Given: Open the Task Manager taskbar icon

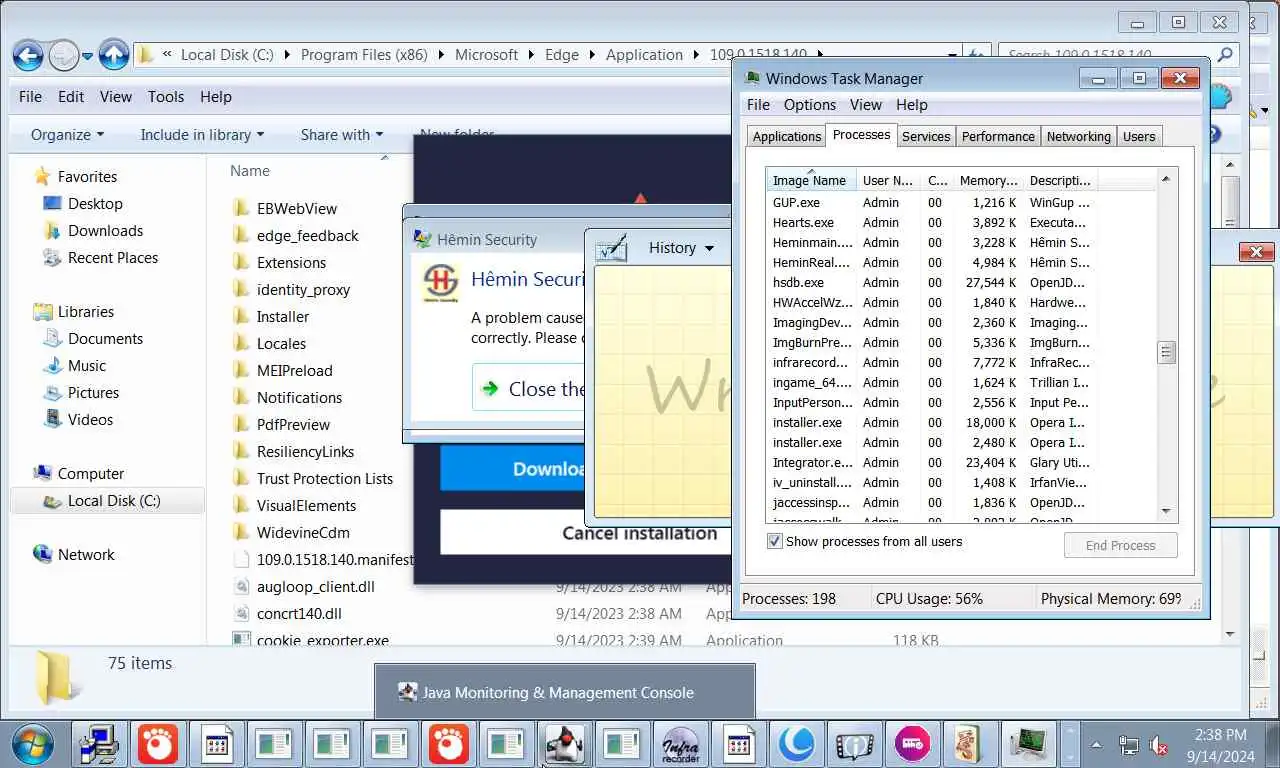Looking at the screenshot, I should [x=1029, y=745].
